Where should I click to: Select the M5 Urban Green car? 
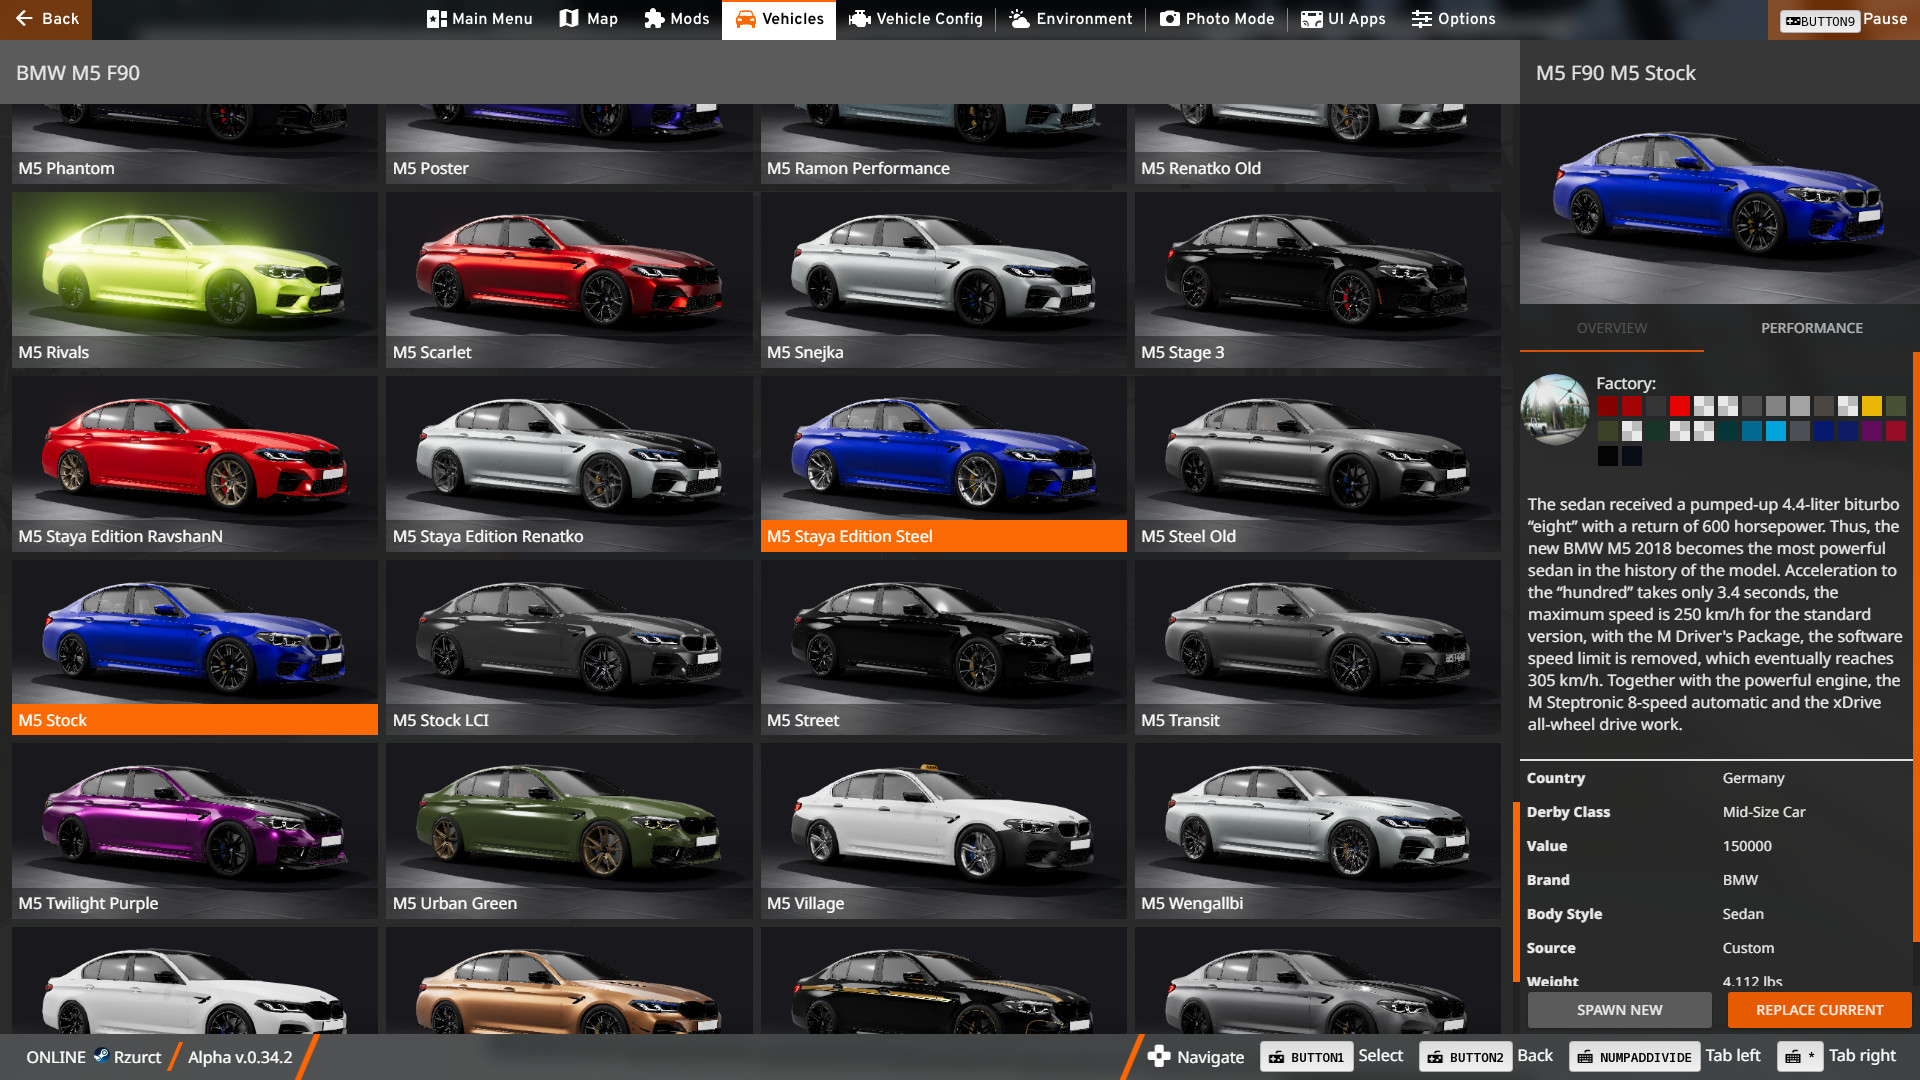(569, 831)
